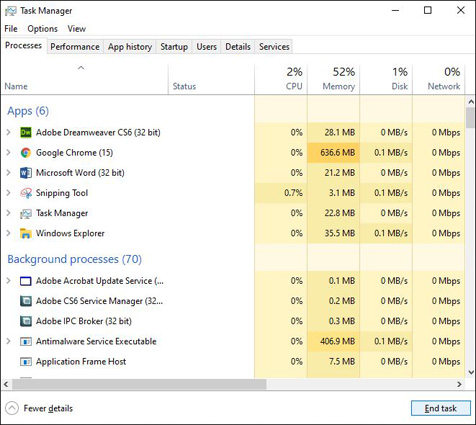Click the Snipping Tool scissors icon
Screen dimensions: 476x425
[26, 193]
